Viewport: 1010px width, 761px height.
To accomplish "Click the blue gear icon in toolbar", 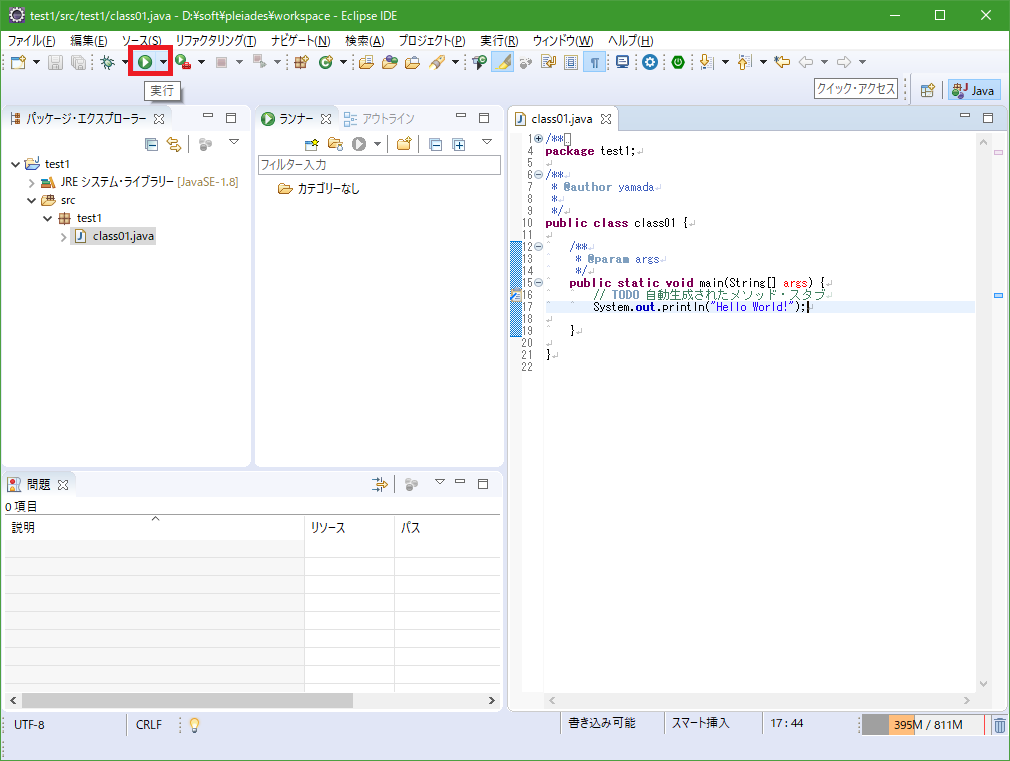I will point(650,62).
